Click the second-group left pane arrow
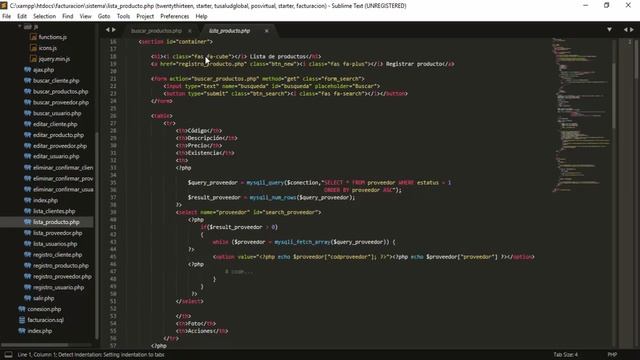640x360 pixels. point(626,30)
